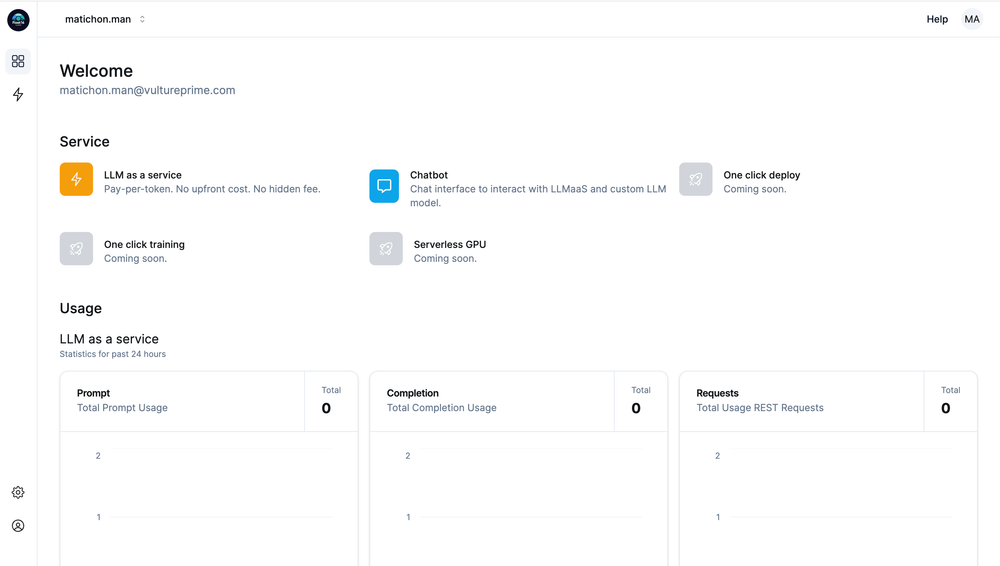Click the One click deploy rocket icon

click(x=696, y=179)
